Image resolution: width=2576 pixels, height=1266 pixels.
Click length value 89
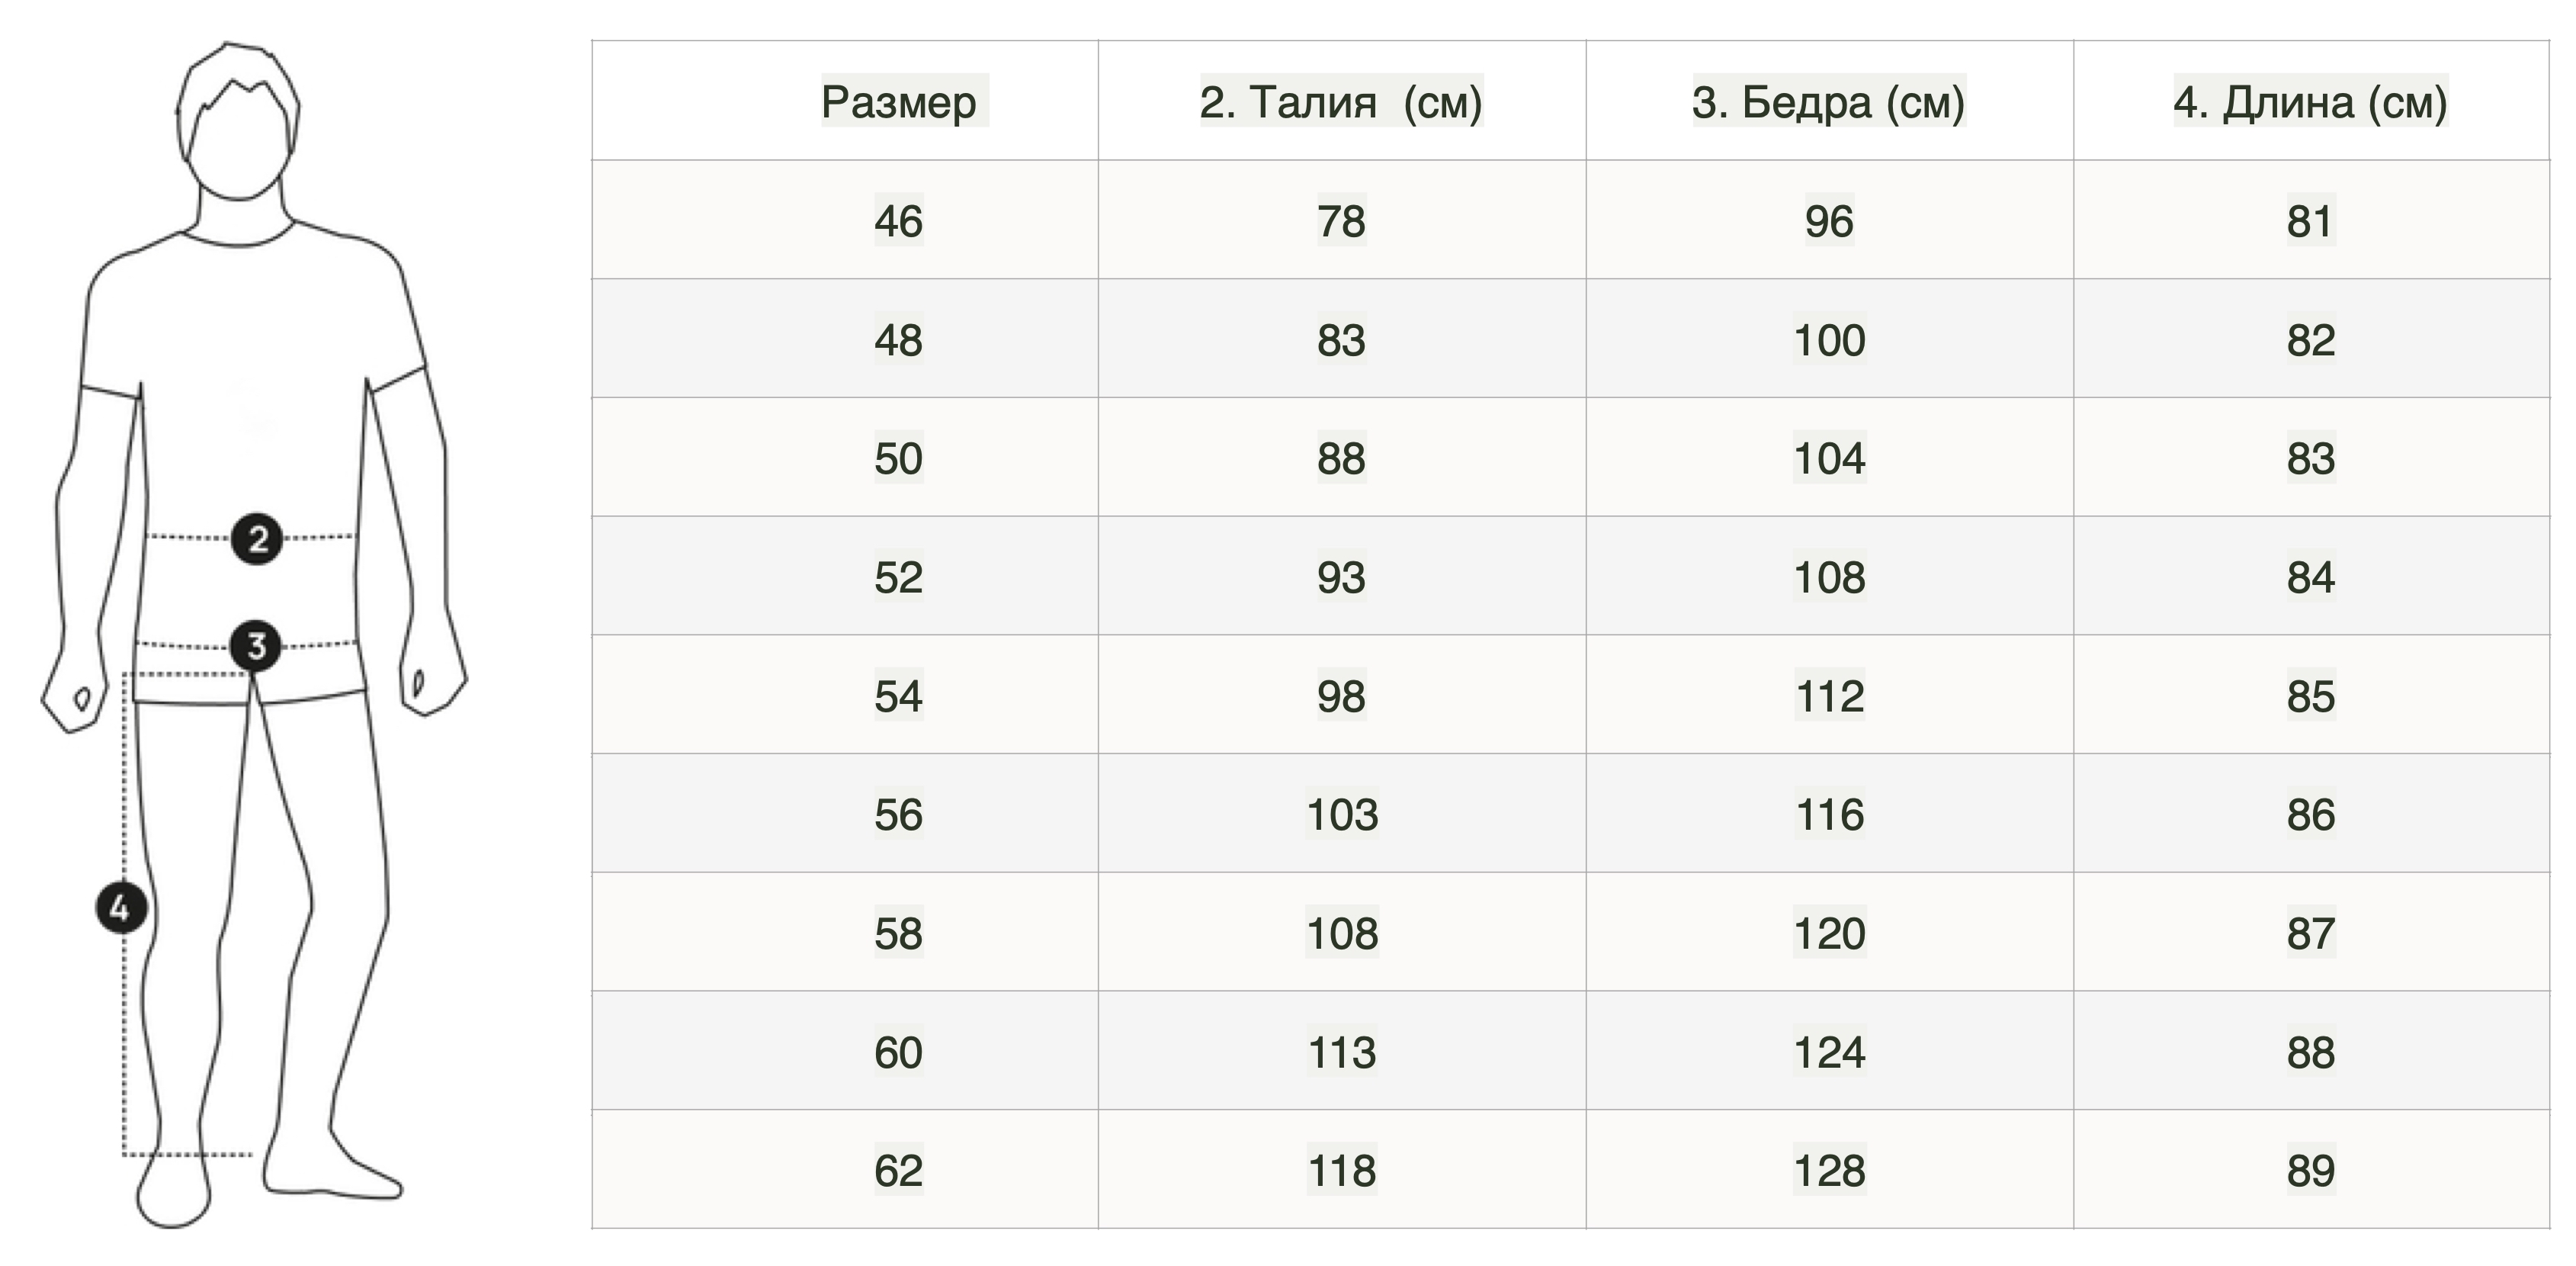2310,1170
